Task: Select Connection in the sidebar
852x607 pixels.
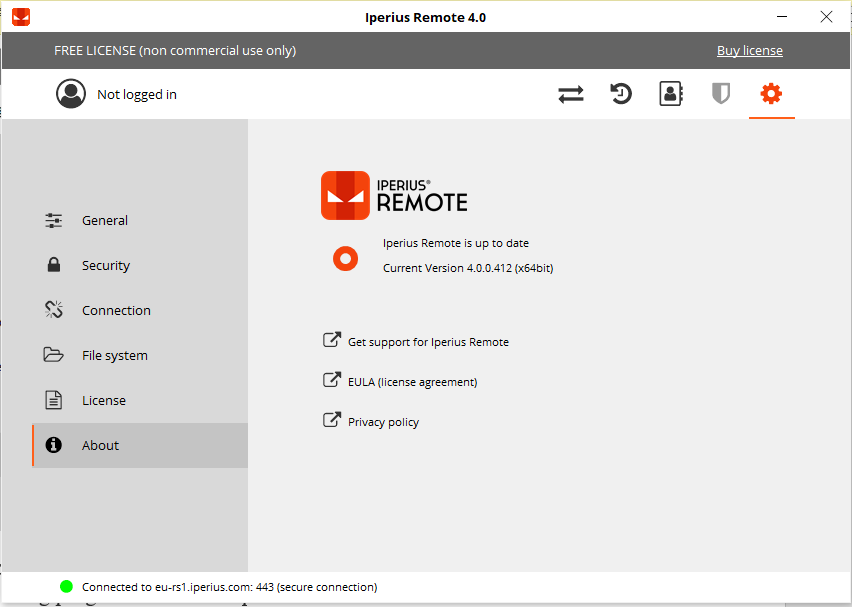Action: point(116,311)
